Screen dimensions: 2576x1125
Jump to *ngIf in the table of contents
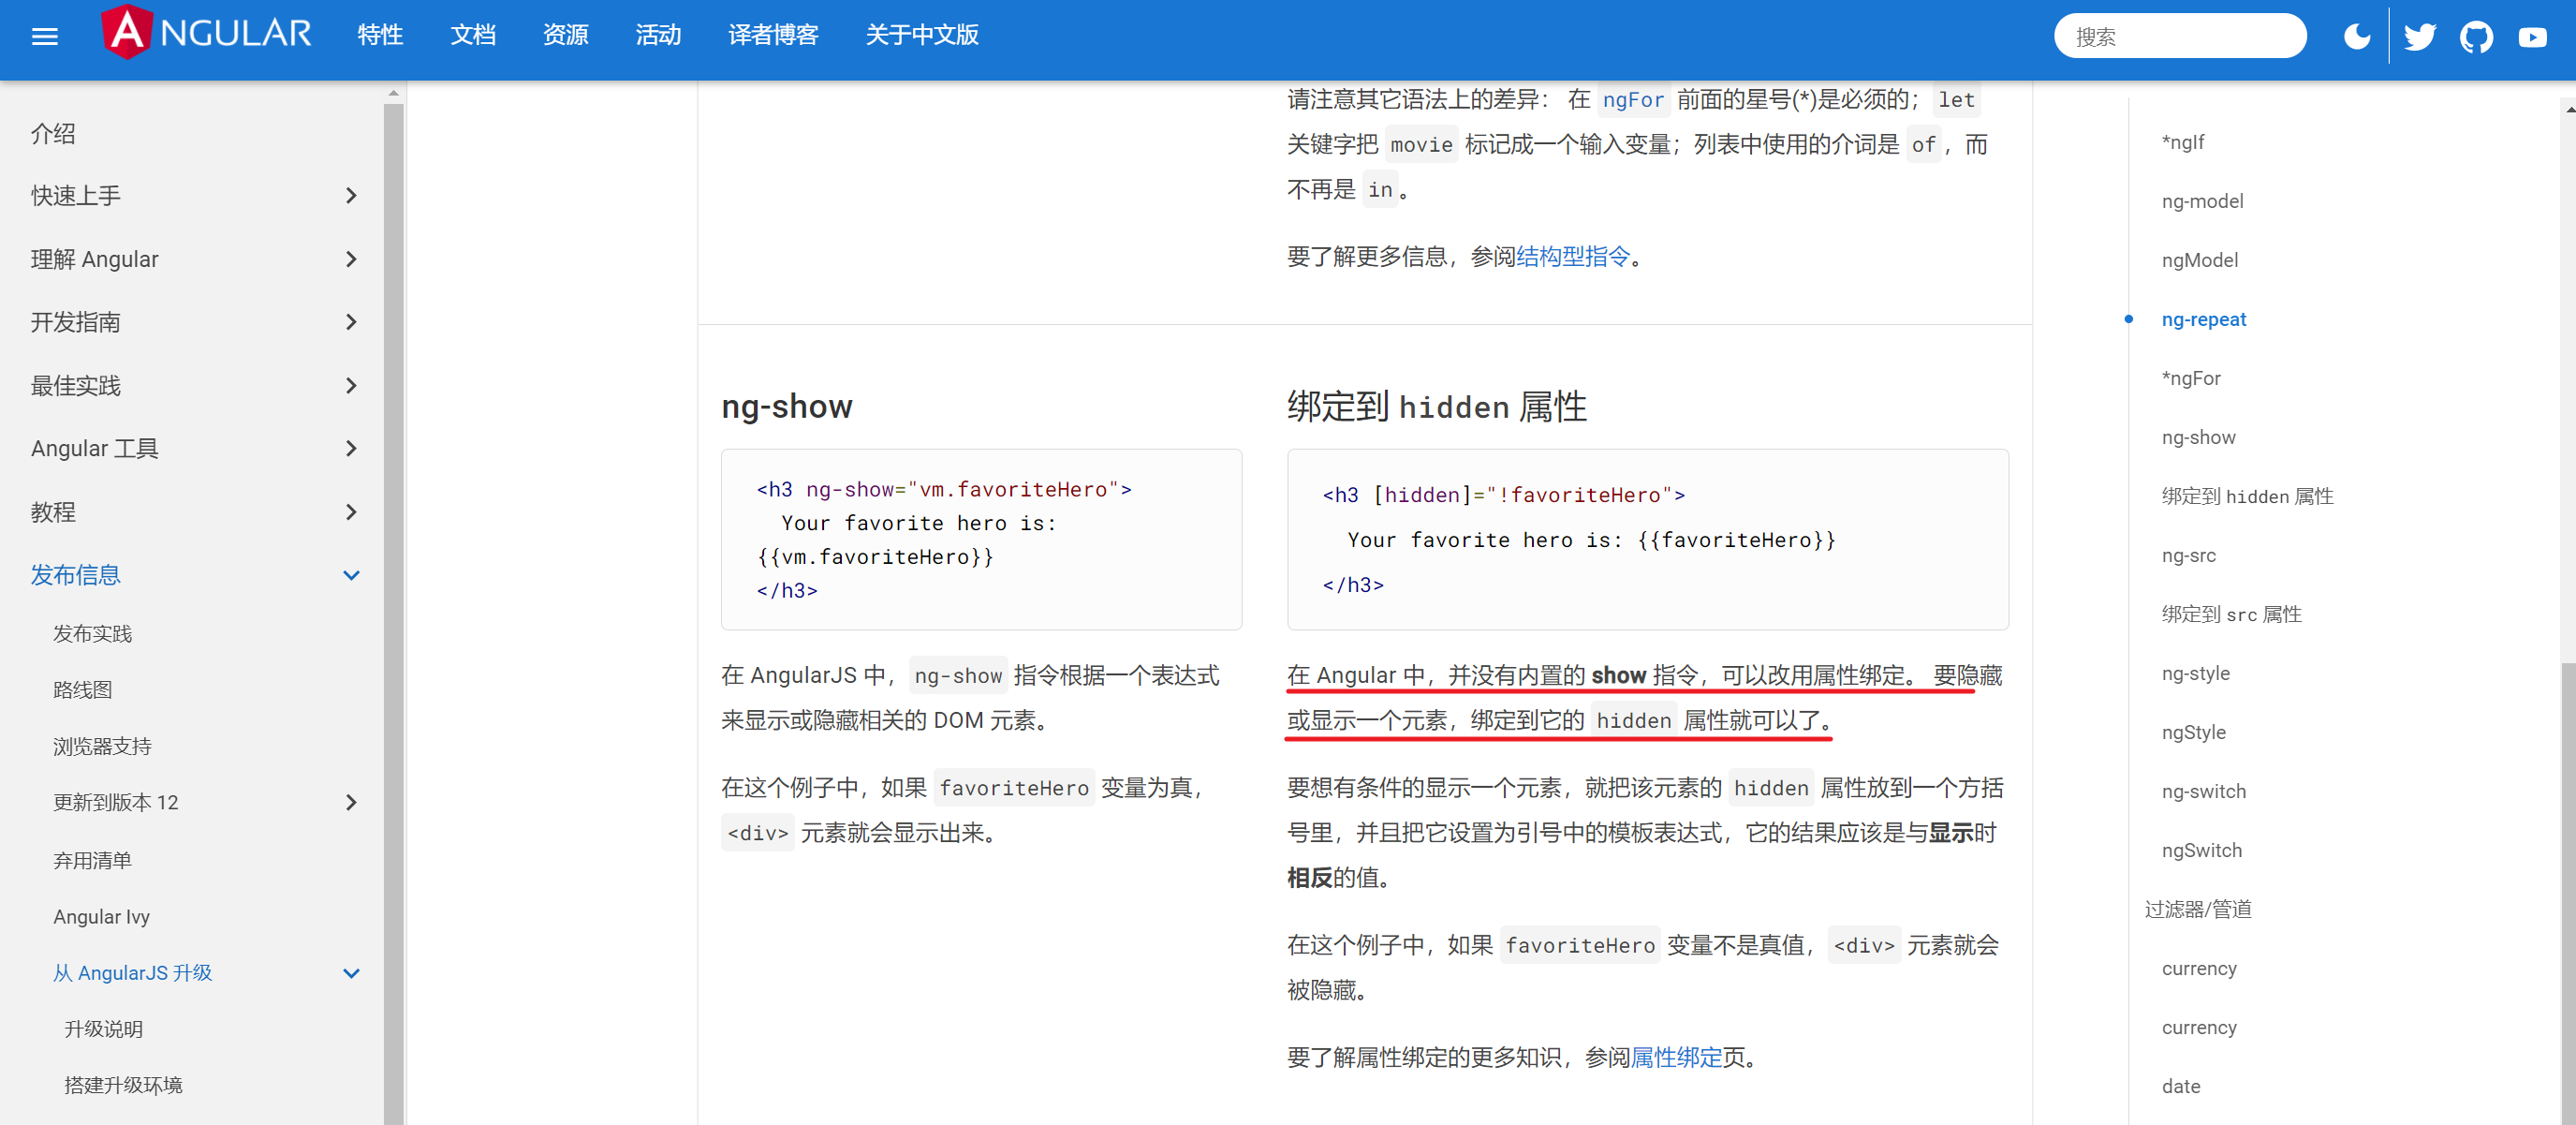pyautogui.click(x=2183, y=142)
